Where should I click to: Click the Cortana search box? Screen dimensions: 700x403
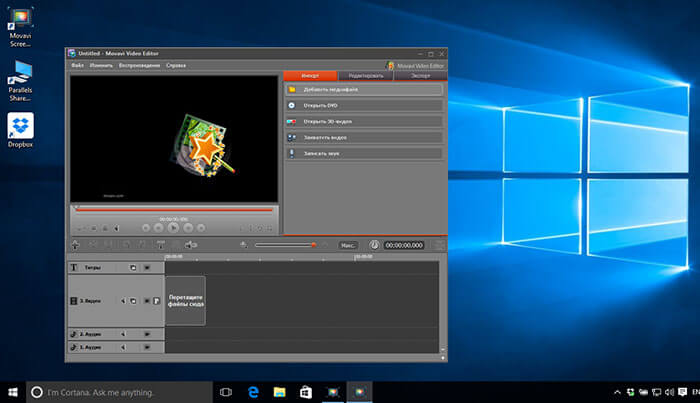point(119,392)
